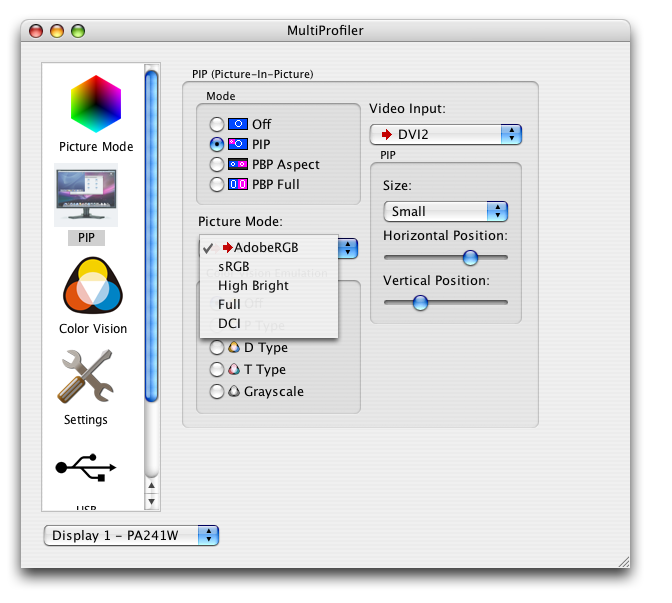Click the T Type color icon
Viewport: 672px width, 603px height.
[x=234, y=369]
